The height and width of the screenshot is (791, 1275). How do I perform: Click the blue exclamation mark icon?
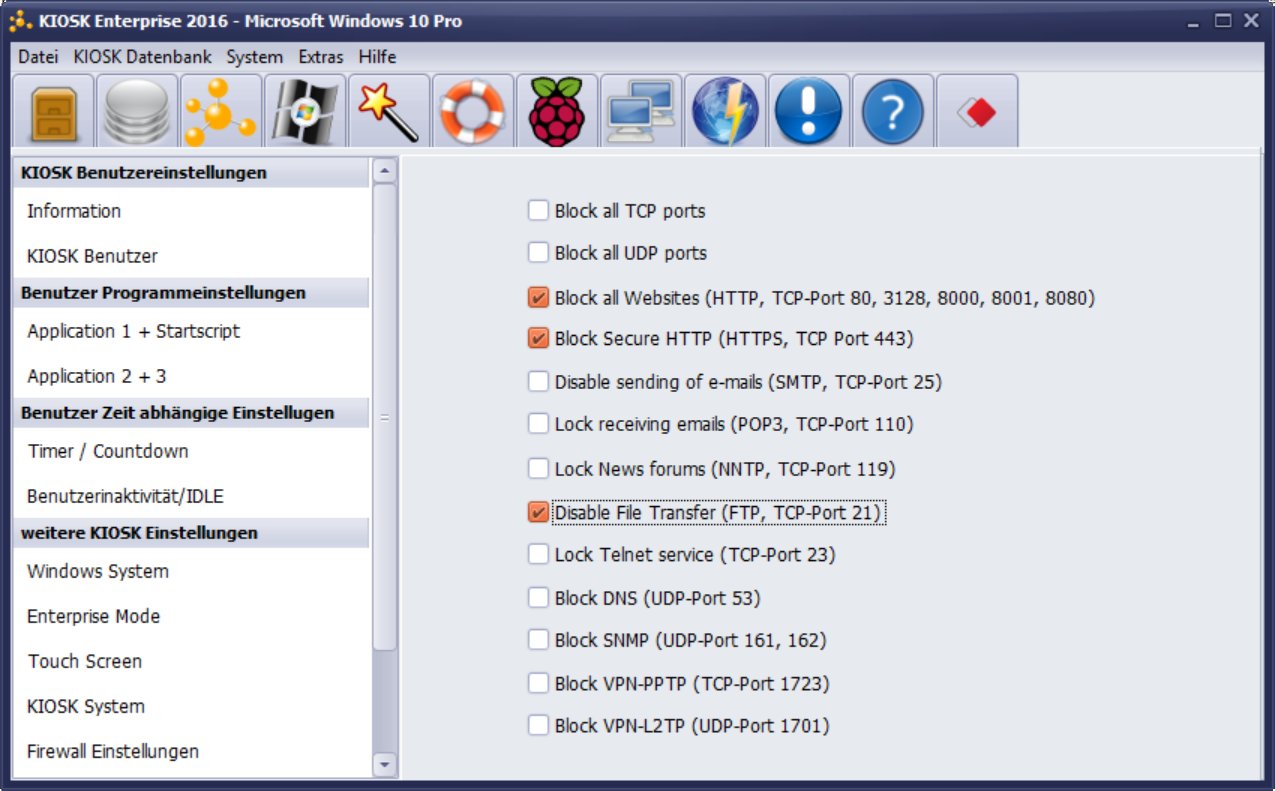pos(809,111)
